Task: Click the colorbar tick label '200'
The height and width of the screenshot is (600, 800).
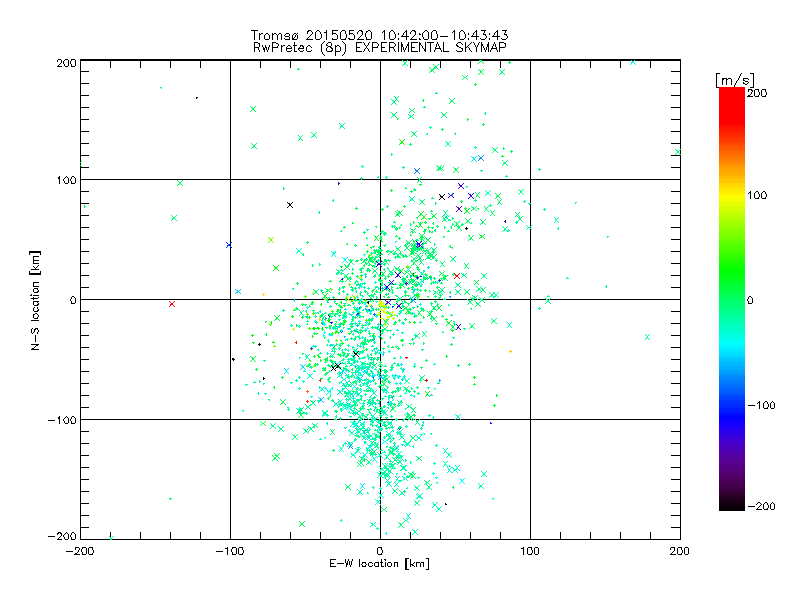Action: pyautogui.click(x=757, y=93)
